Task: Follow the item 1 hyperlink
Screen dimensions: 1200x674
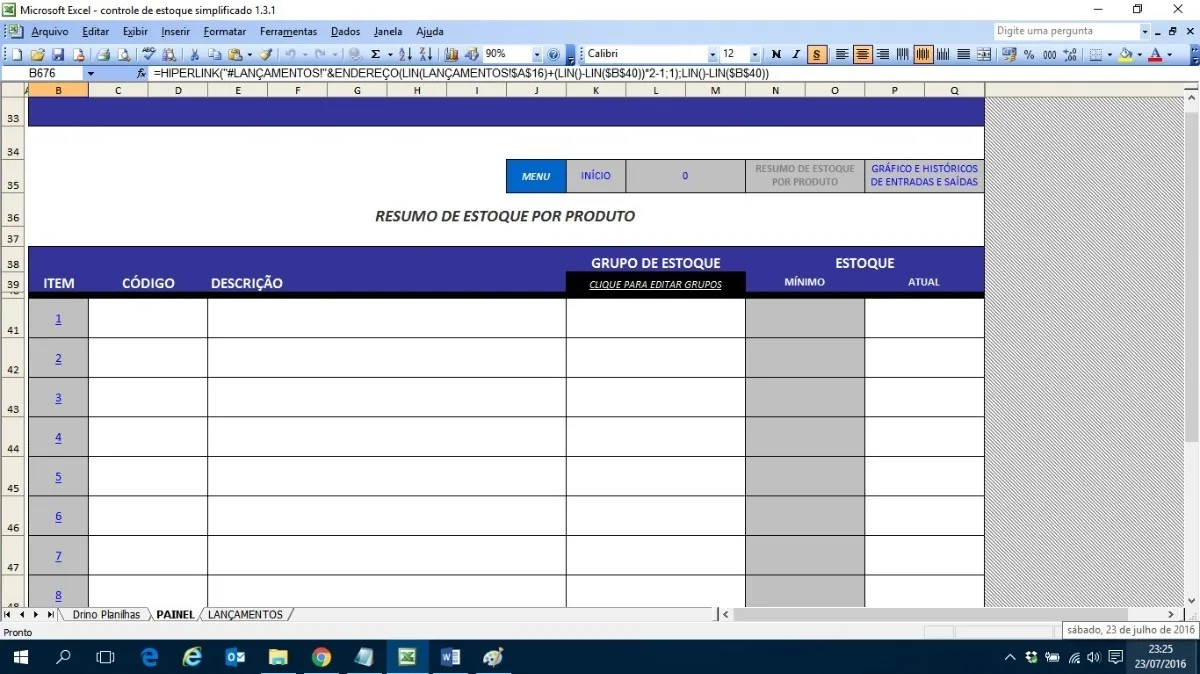Action: (58, 319)
